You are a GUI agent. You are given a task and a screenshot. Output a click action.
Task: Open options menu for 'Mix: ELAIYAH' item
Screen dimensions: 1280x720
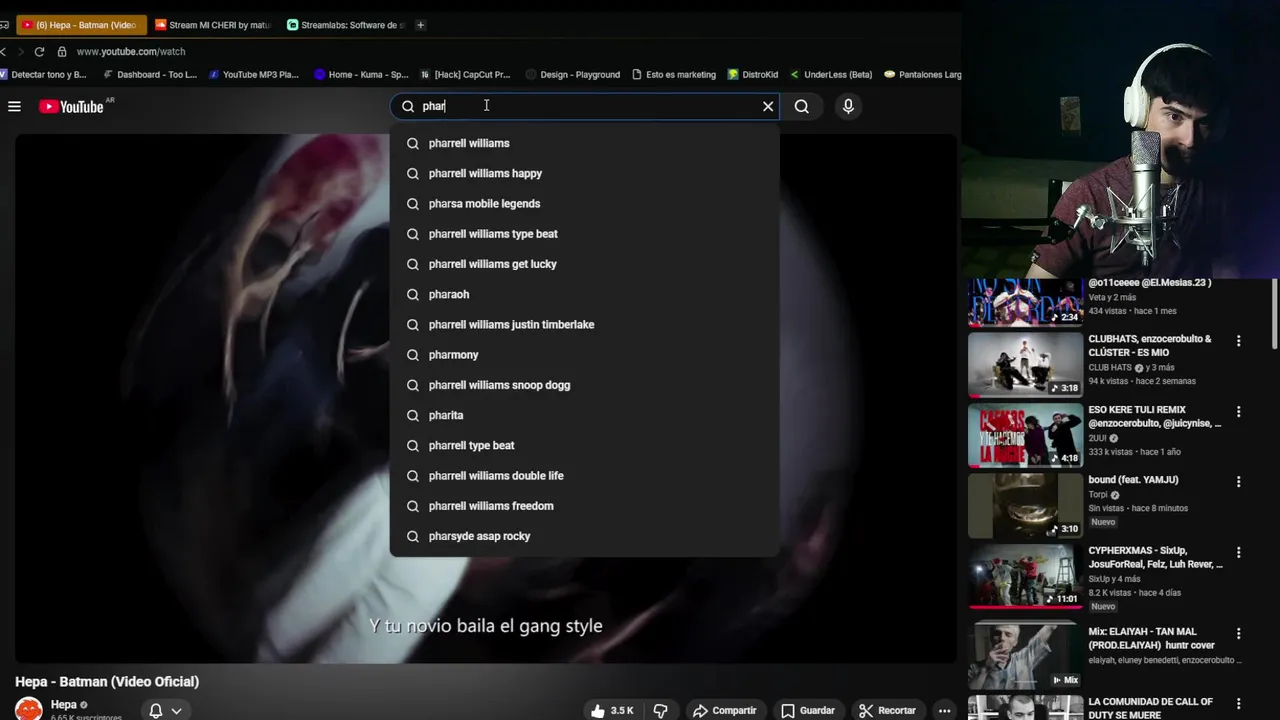[x=1238, y=634]
